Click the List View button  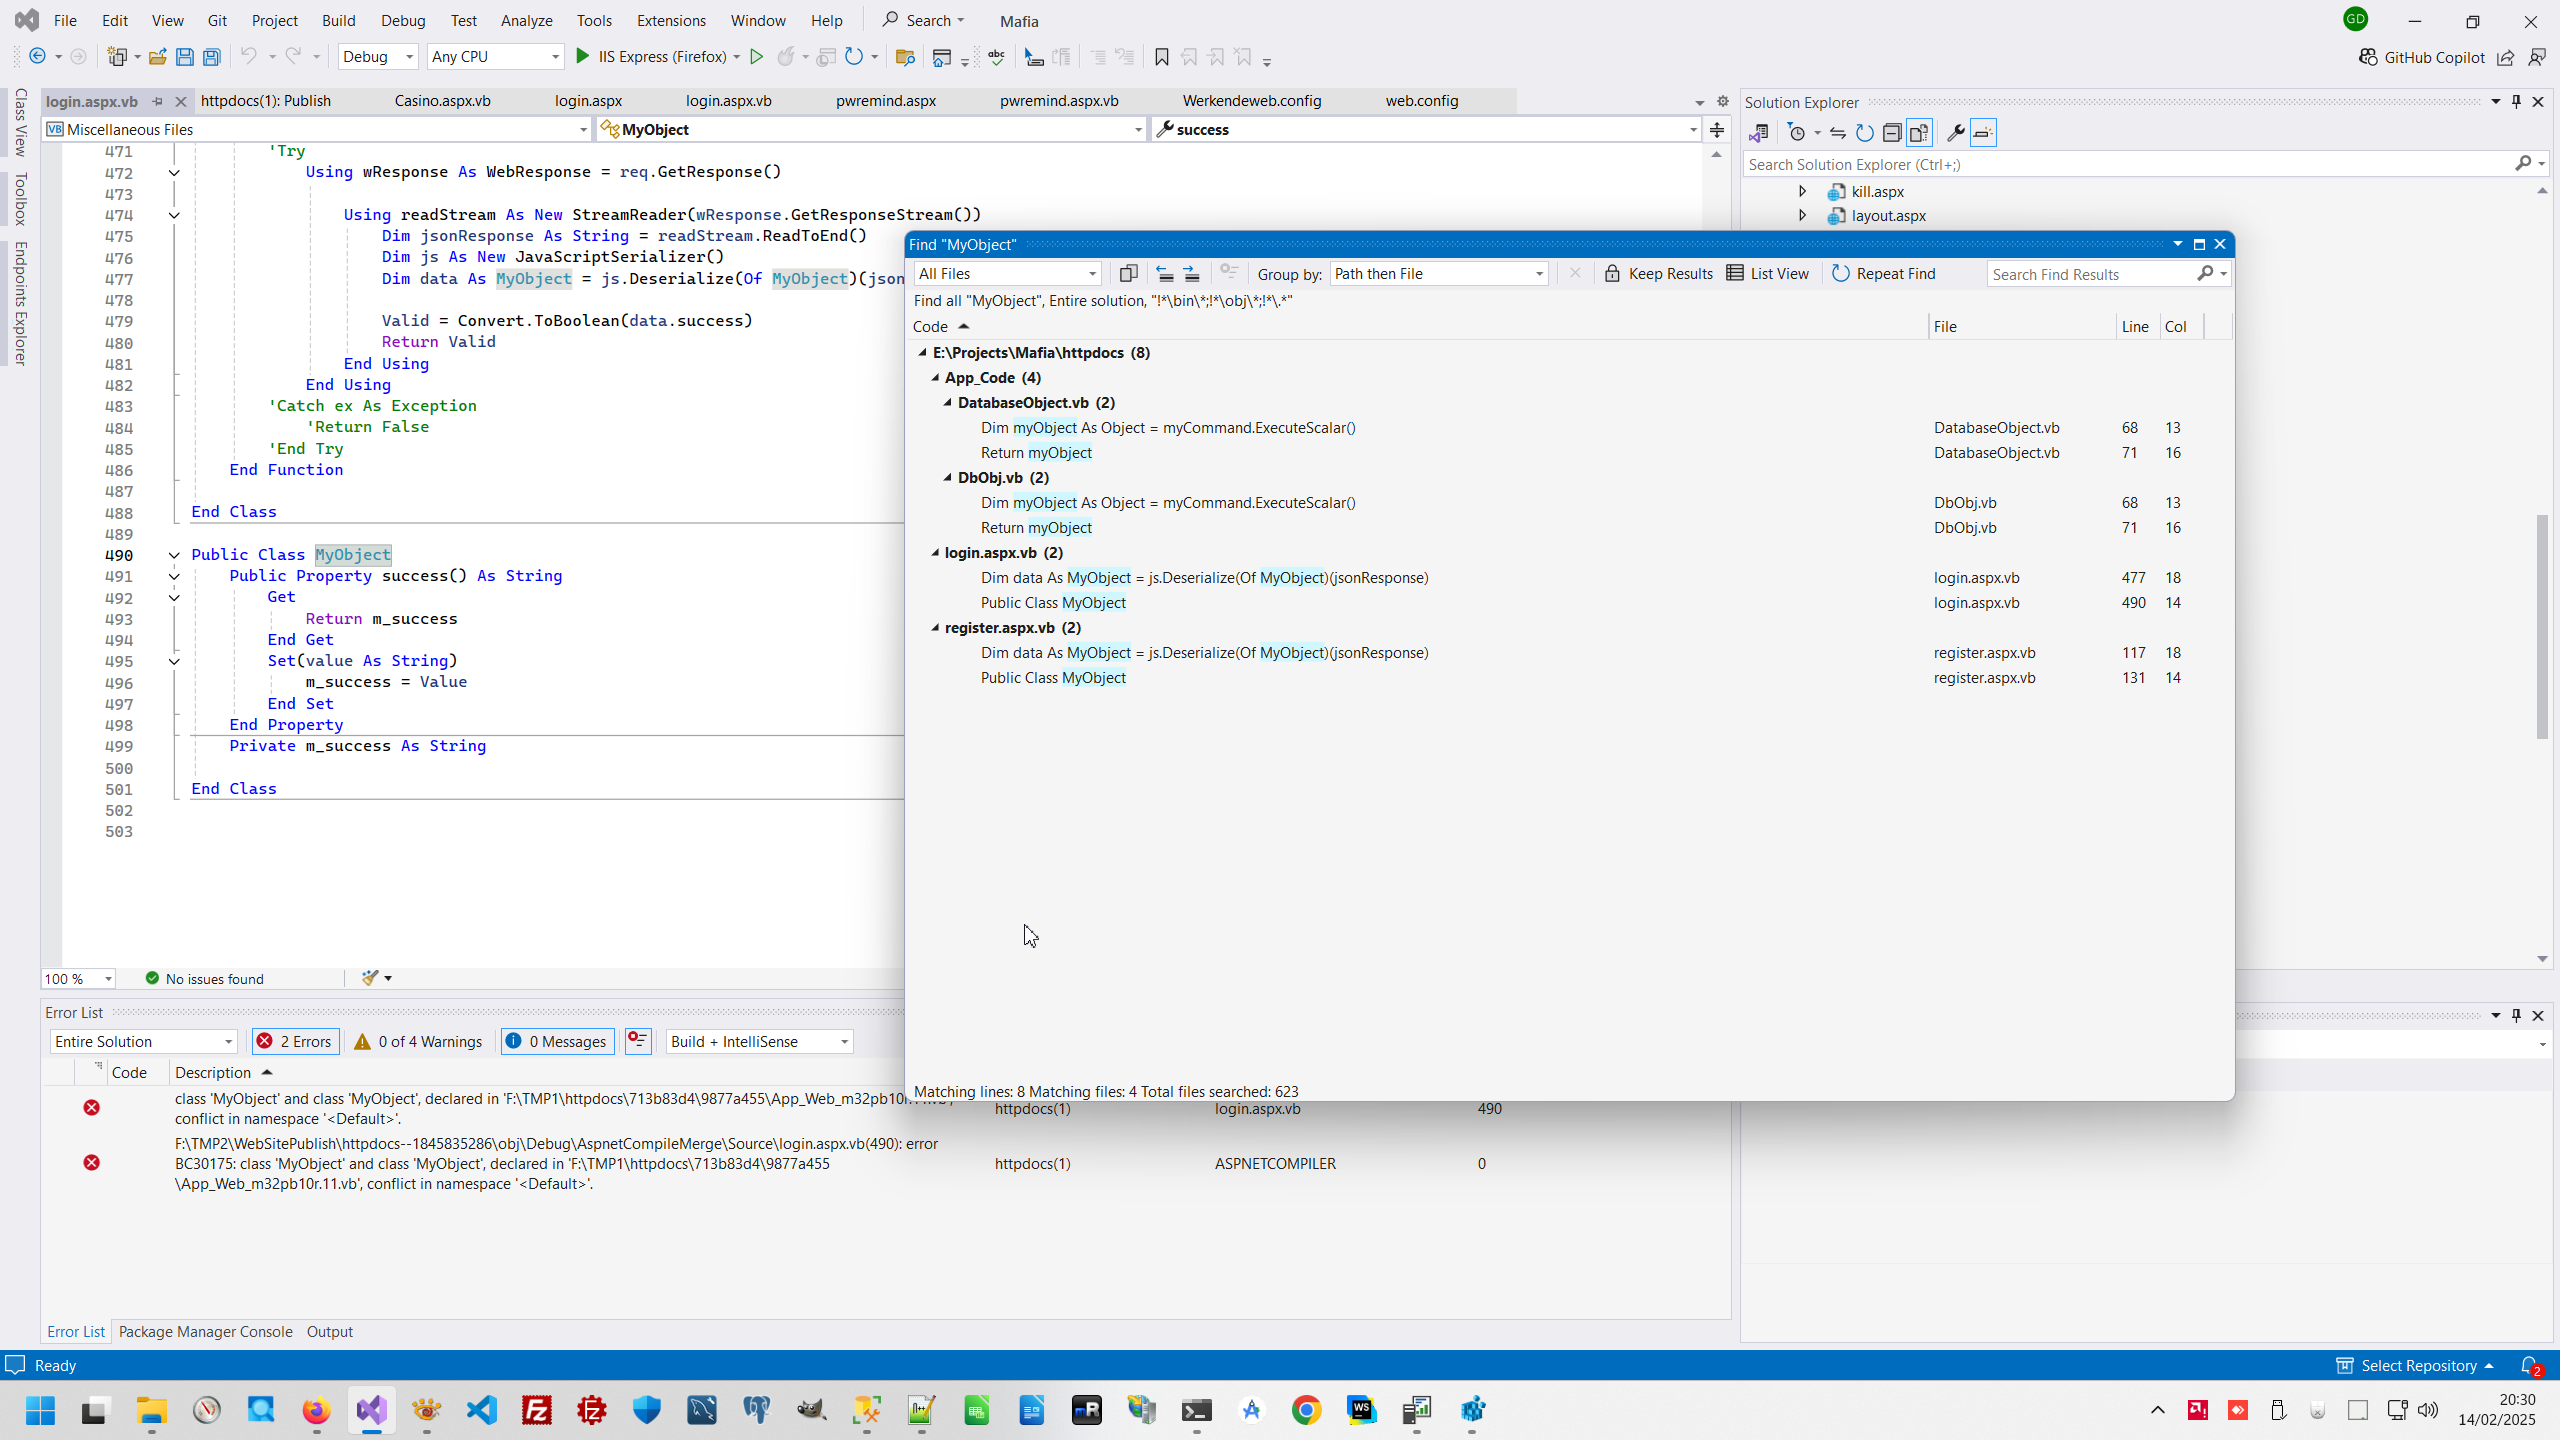click(x=1768, y=273)
